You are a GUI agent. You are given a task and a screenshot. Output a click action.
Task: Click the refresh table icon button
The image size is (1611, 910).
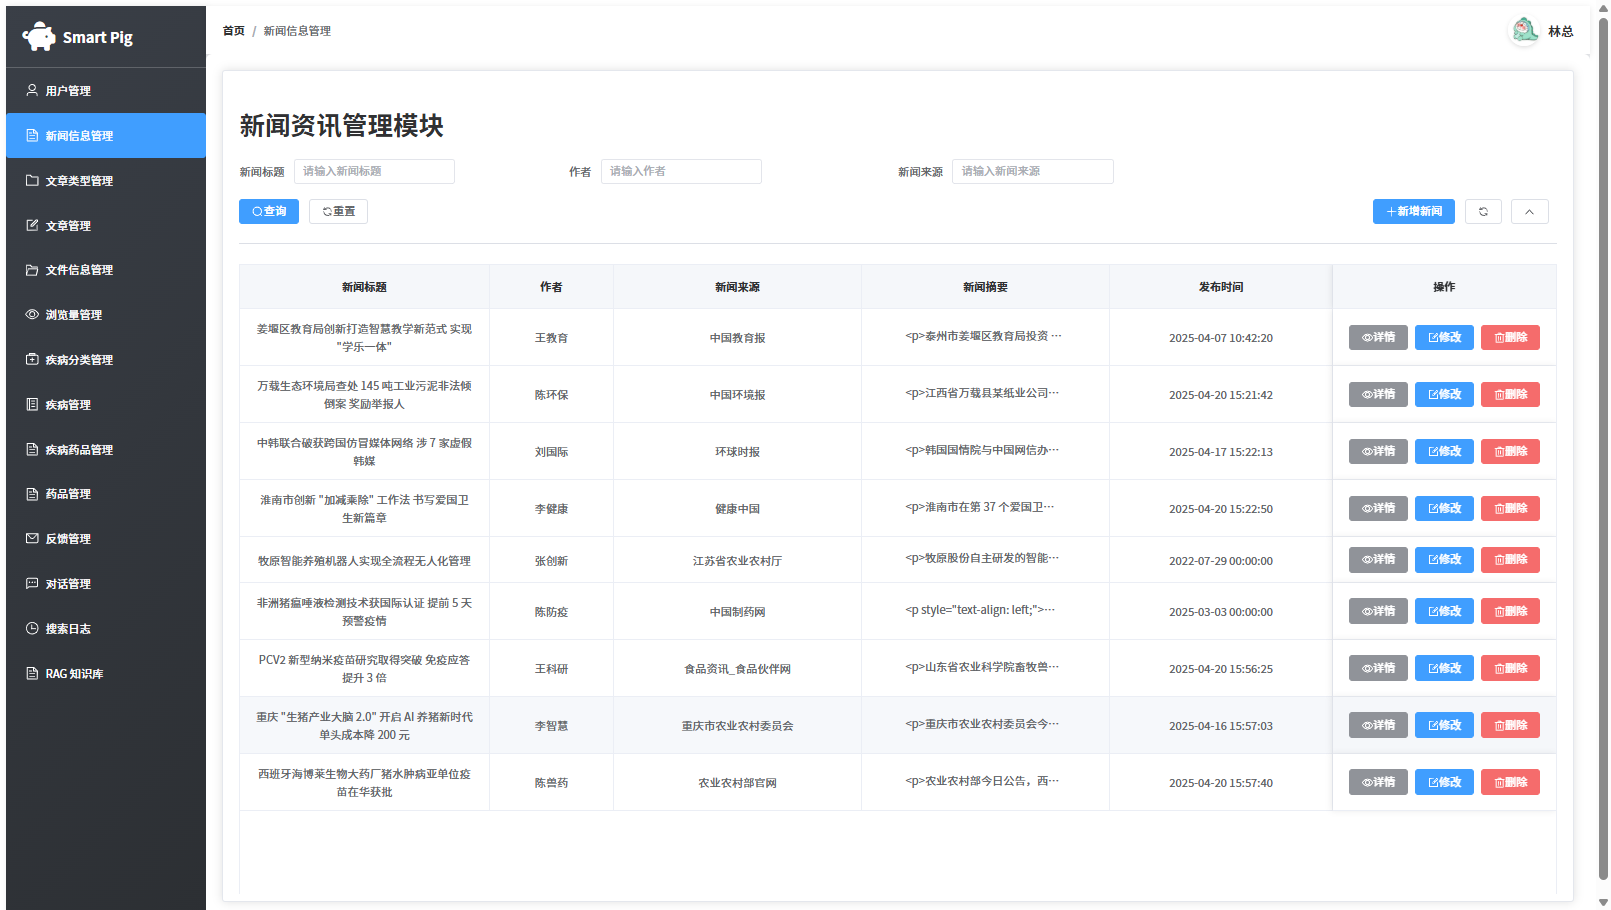pos(1483,212)
